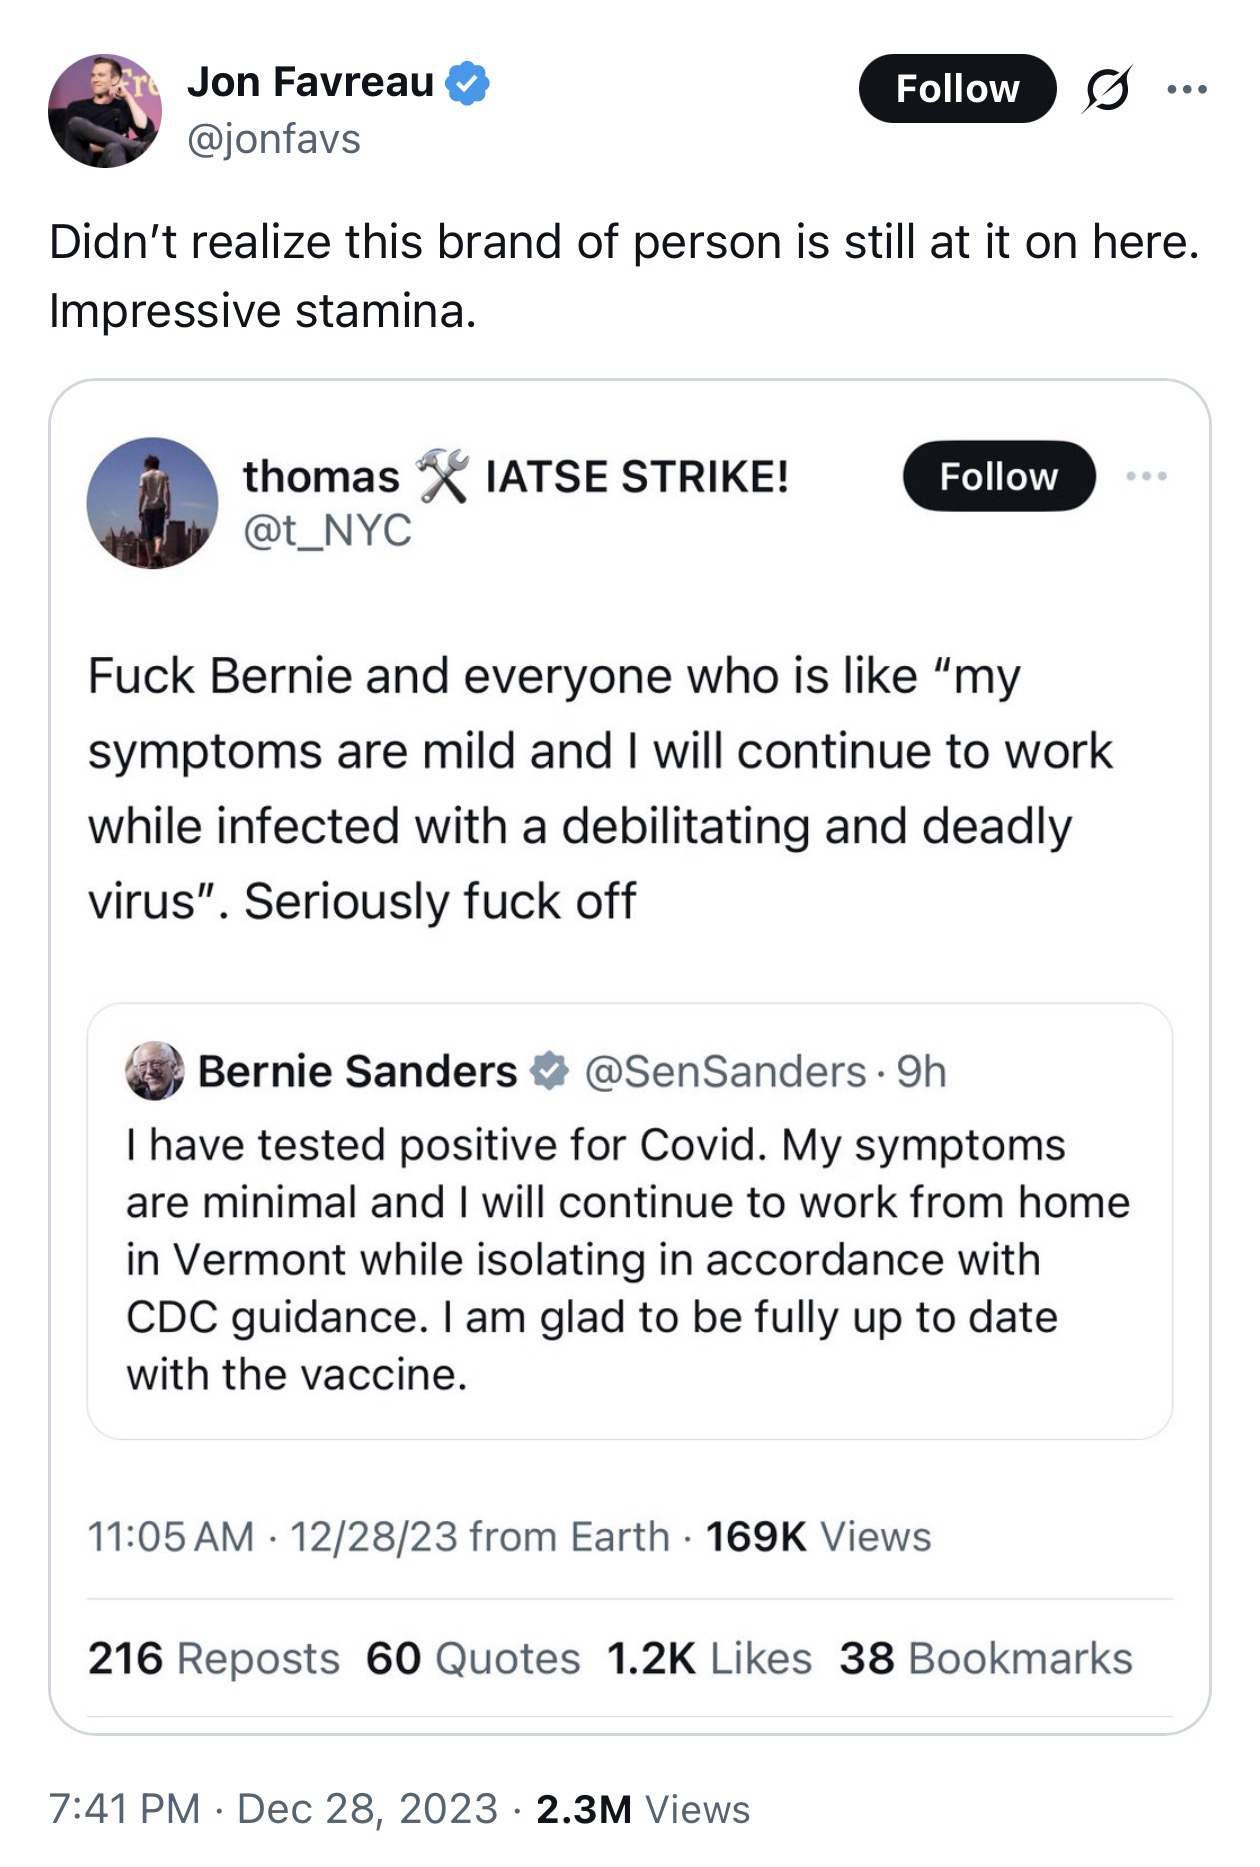The image size is (1260, 1867).
Task: Open the more options ellipsis menu
Action: tap(1187, 90)
